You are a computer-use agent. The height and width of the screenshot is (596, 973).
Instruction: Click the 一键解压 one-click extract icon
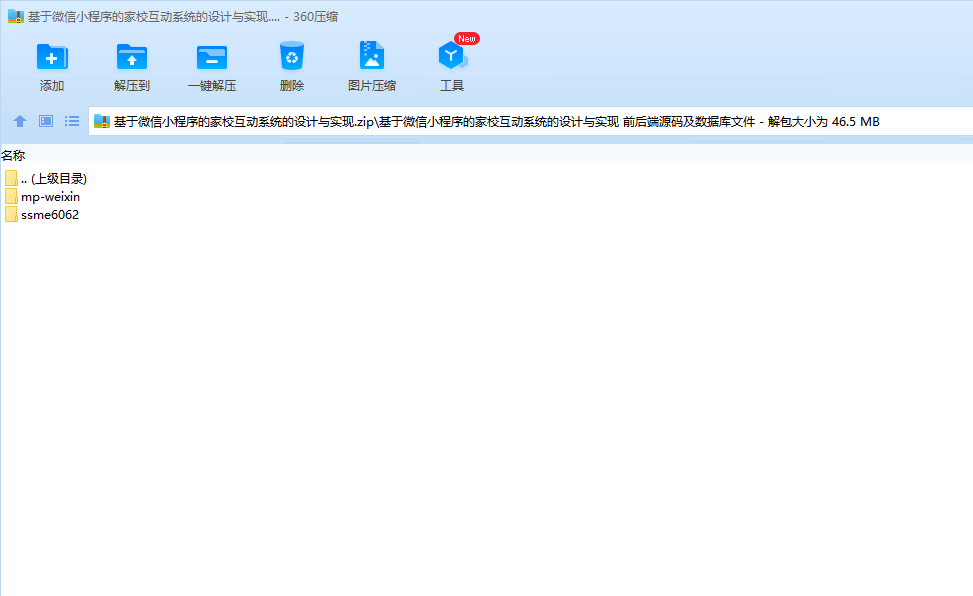(212, 57)
